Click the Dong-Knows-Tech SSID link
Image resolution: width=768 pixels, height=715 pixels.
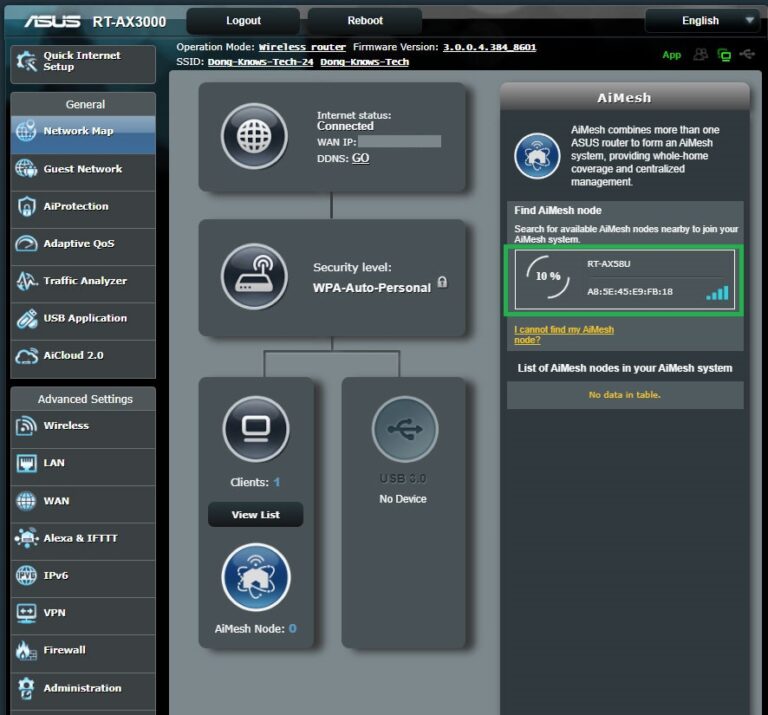pyautogui.click(x=364, y=62)
